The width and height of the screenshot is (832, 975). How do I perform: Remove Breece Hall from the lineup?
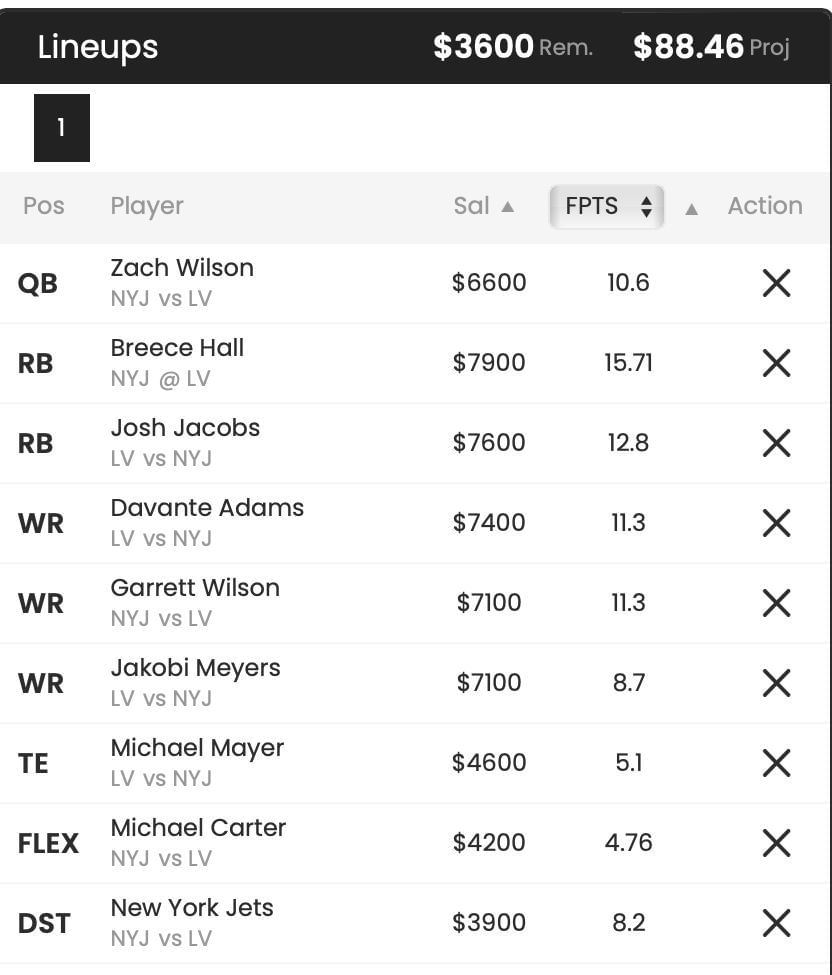(x=776, y=363)
